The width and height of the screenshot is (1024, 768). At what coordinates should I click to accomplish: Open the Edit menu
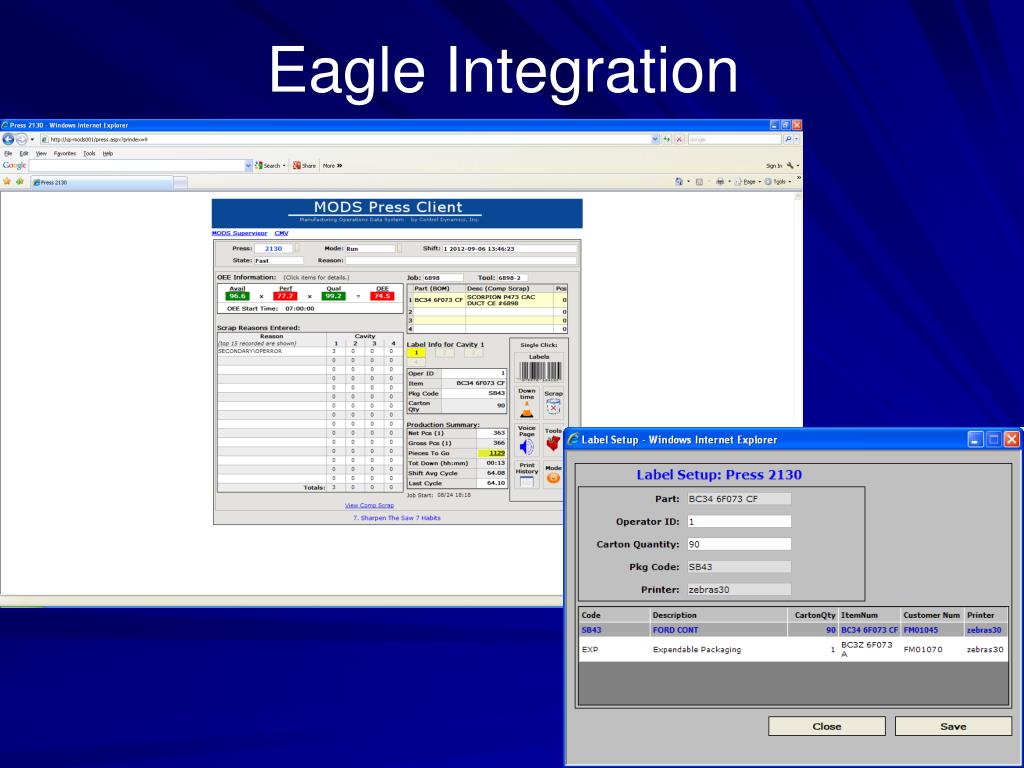coord(24,153)
